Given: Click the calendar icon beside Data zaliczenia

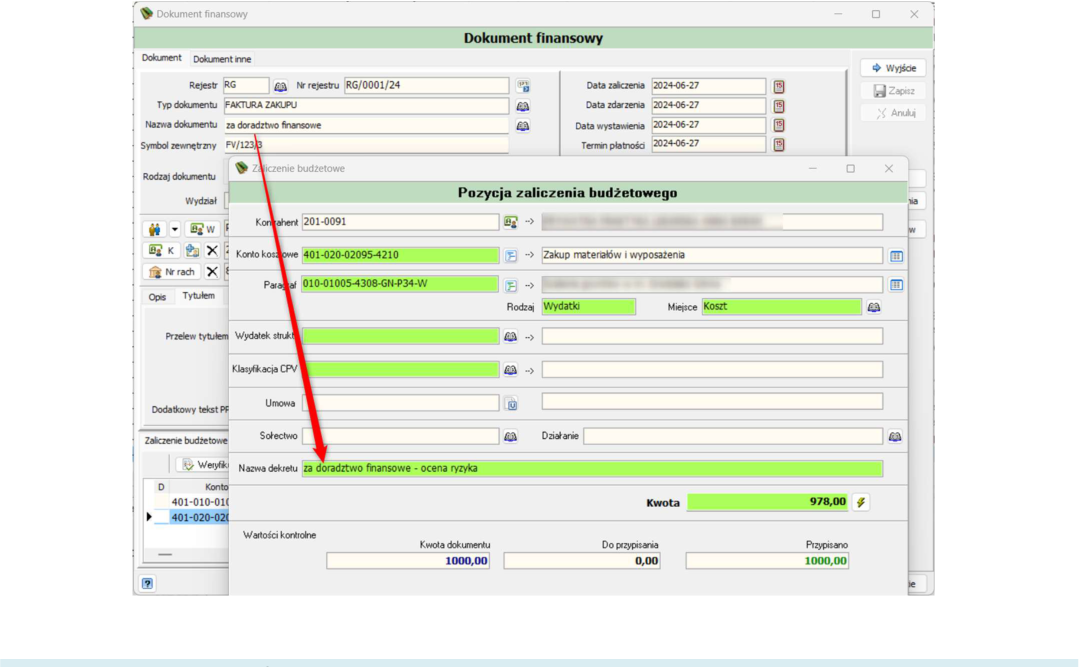Looking at the screenshot, I should (778, 87).
